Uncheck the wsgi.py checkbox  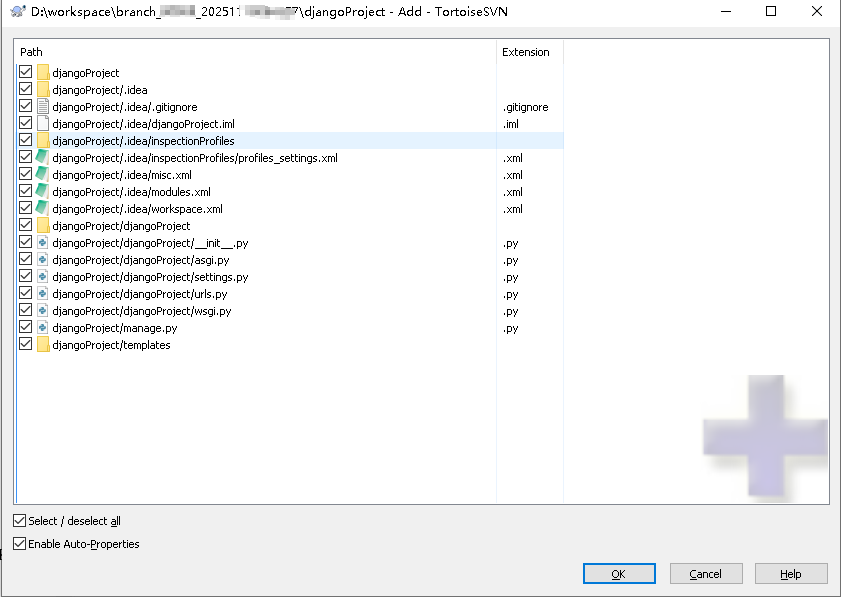(x=26, y=310)
